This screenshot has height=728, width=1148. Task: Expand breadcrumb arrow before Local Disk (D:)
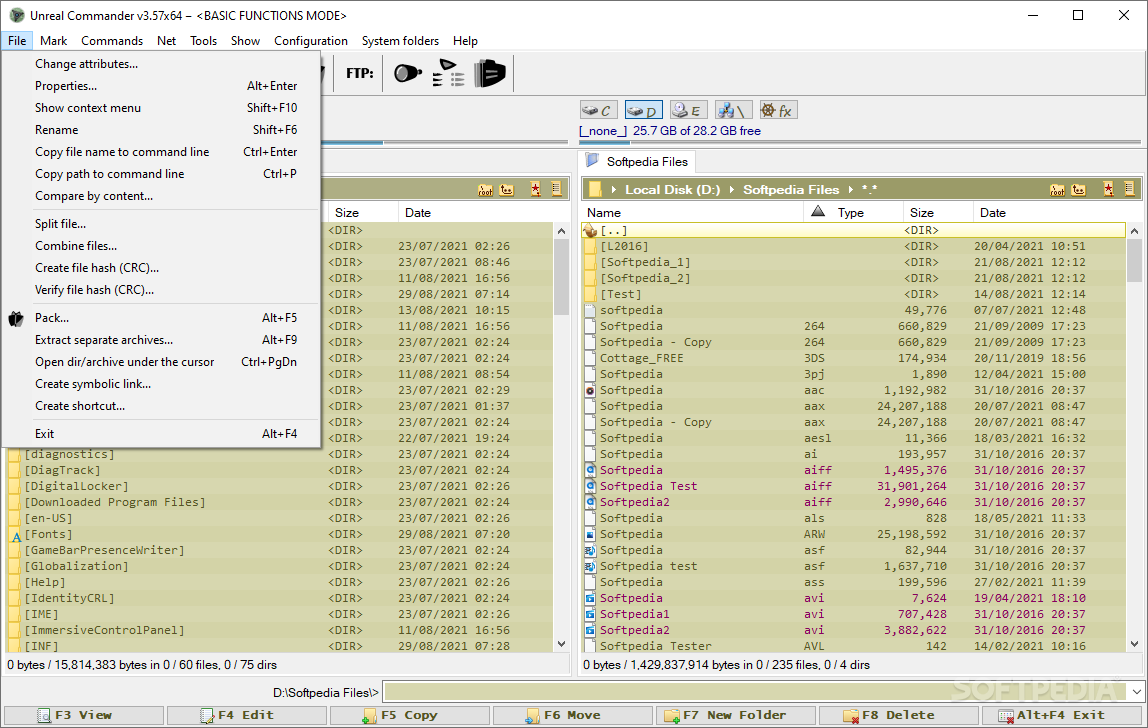tap(614, 190)
